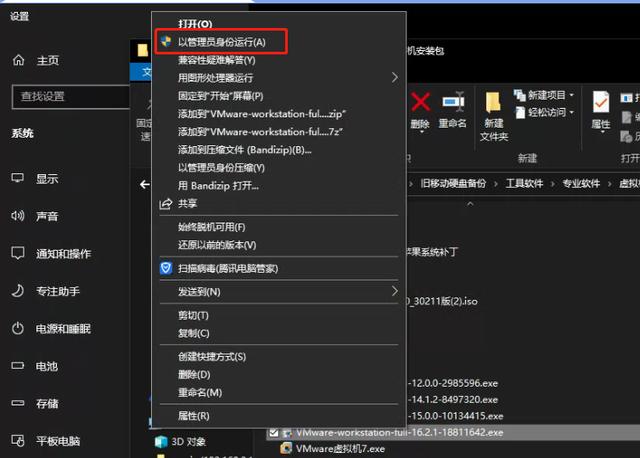Click the 显示 display monitor icon
Viewport: 640px width, 458px height.
pos(18,178)
